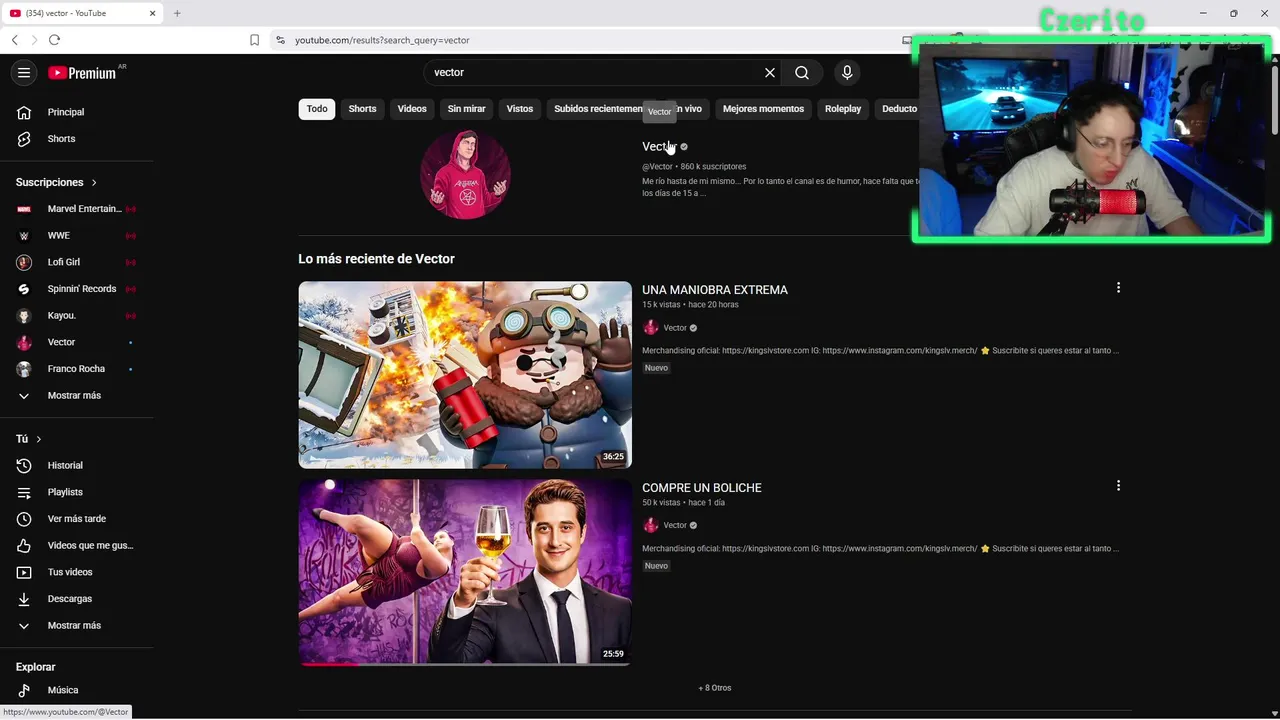Play COMPRE UN BOLICHE thumbnail
The image size is (1280, 720).
point(465,572)
